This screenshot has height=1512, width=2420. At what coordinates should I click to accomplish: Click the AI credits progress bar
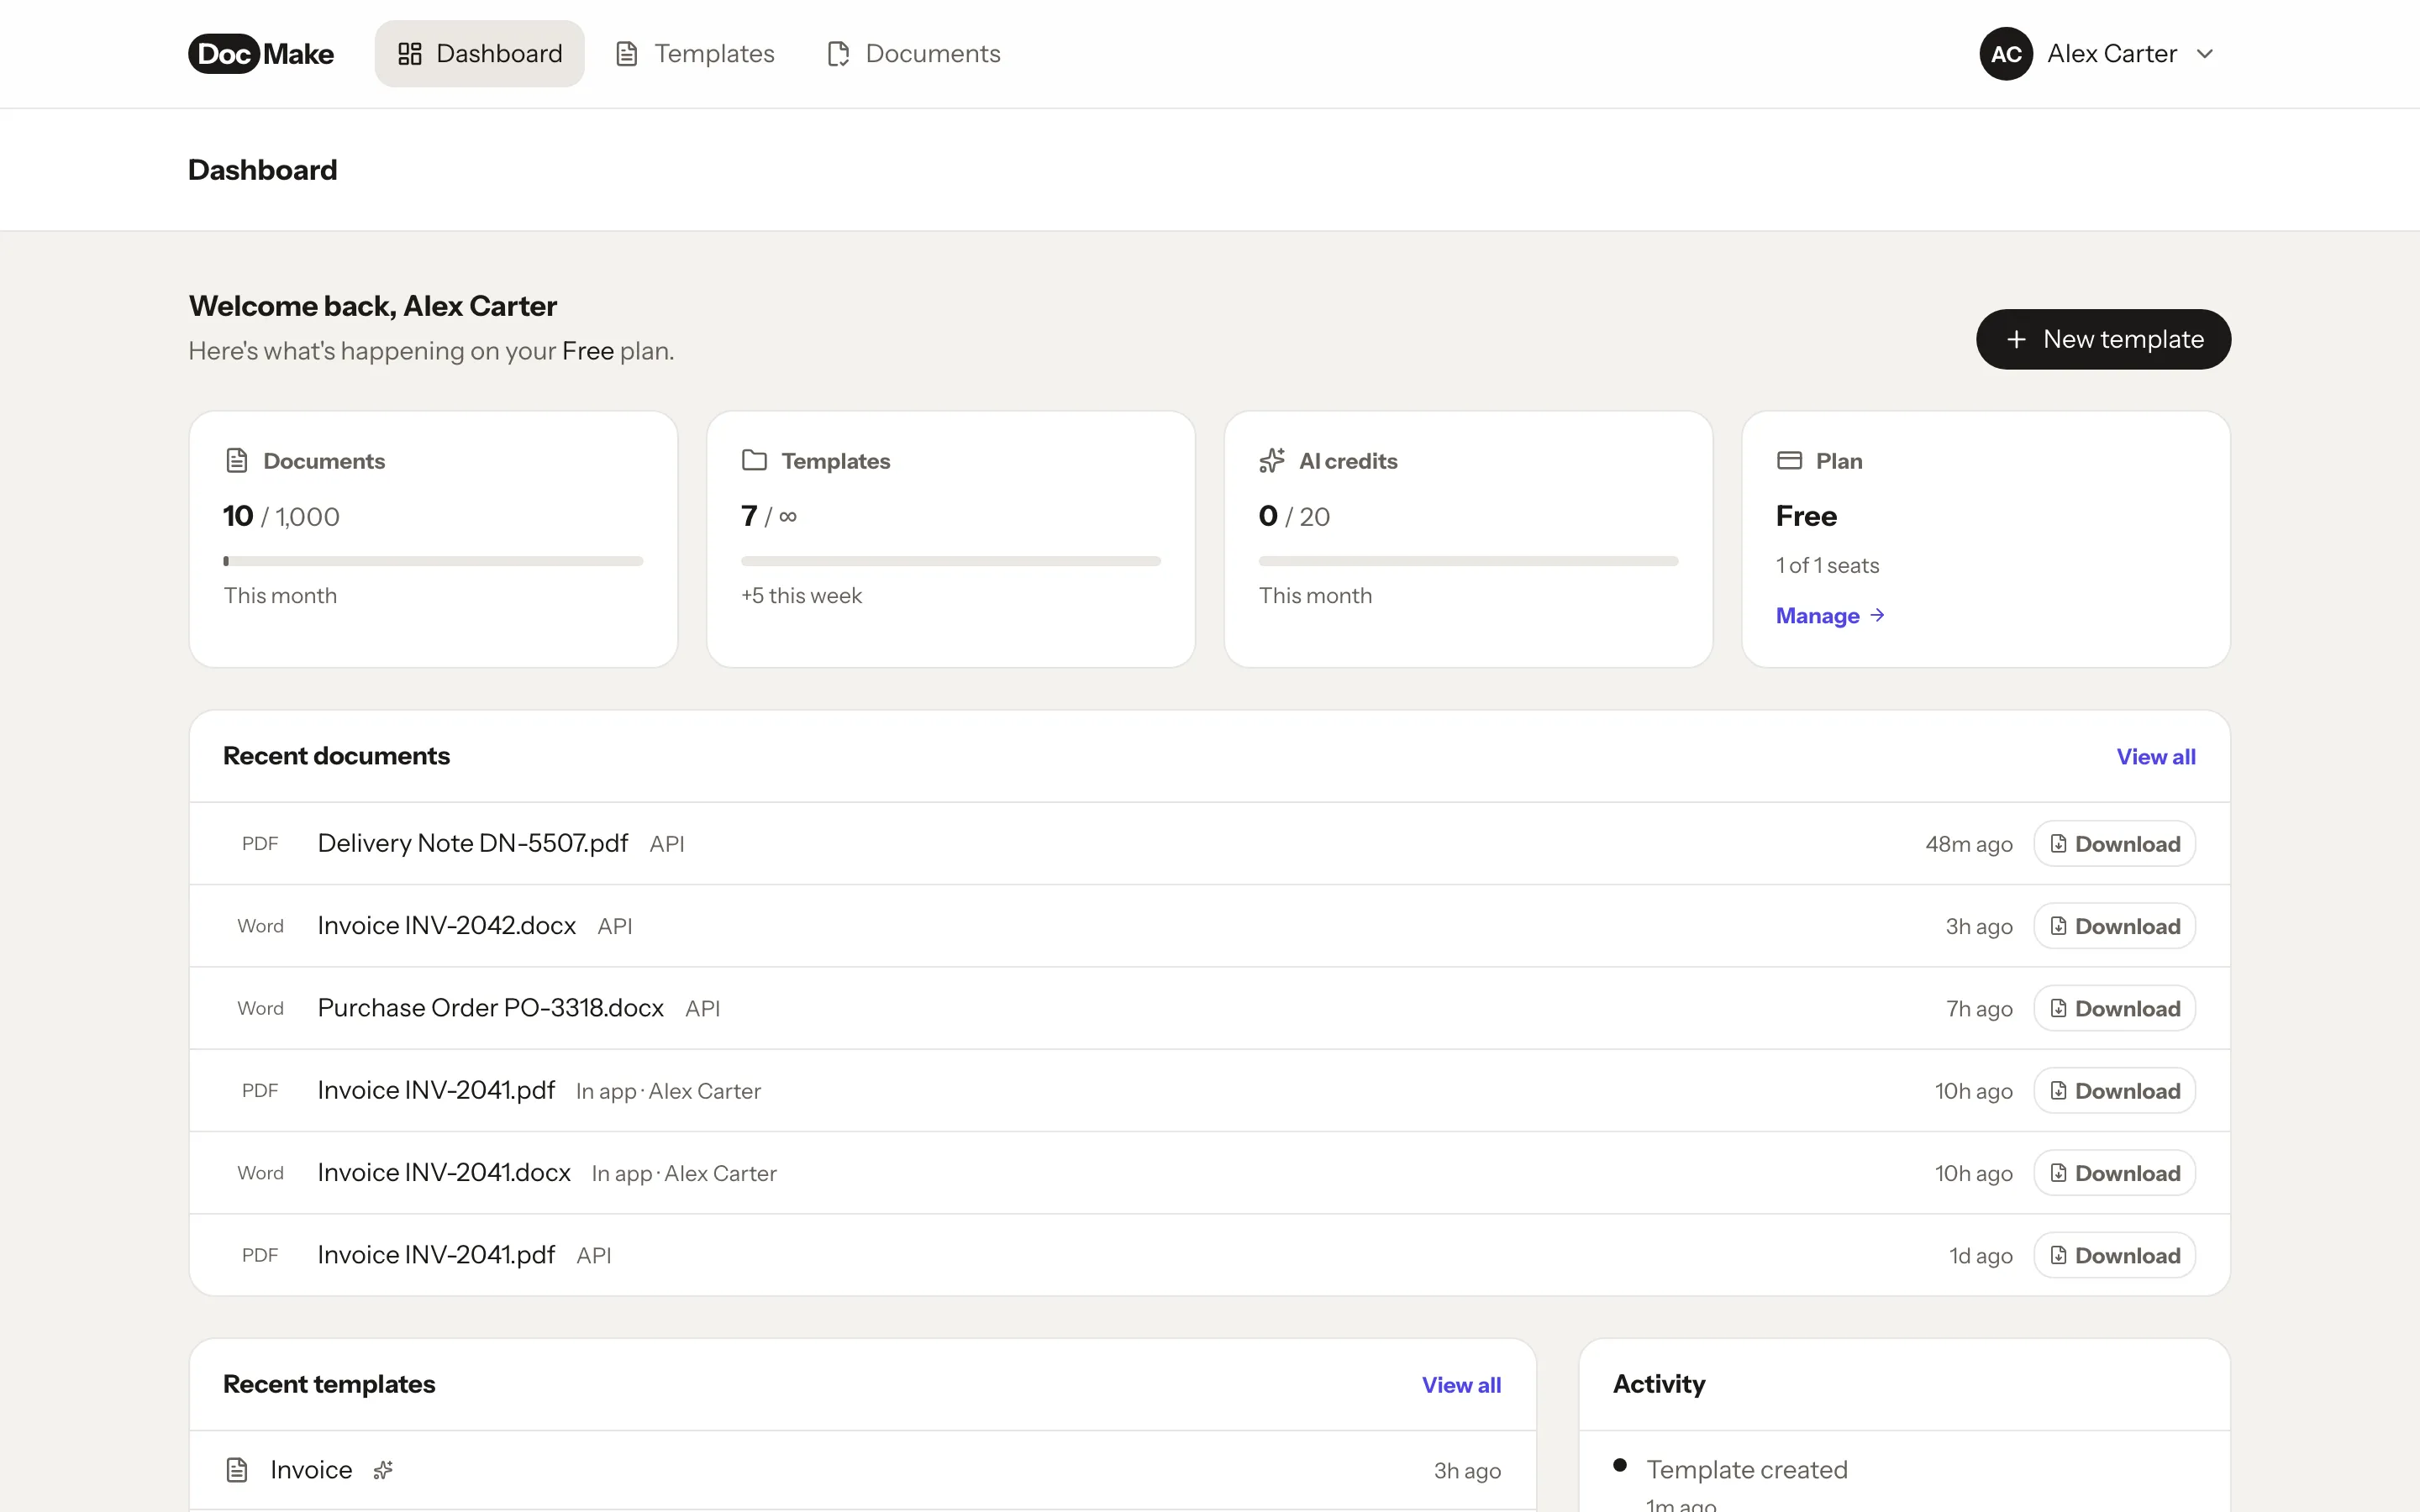(1468, 561)
